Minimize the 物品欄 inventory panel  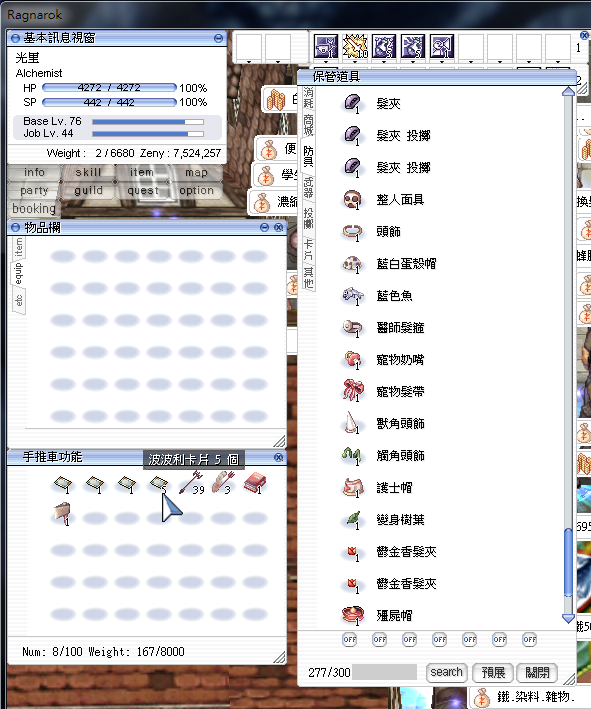[265, 227]
